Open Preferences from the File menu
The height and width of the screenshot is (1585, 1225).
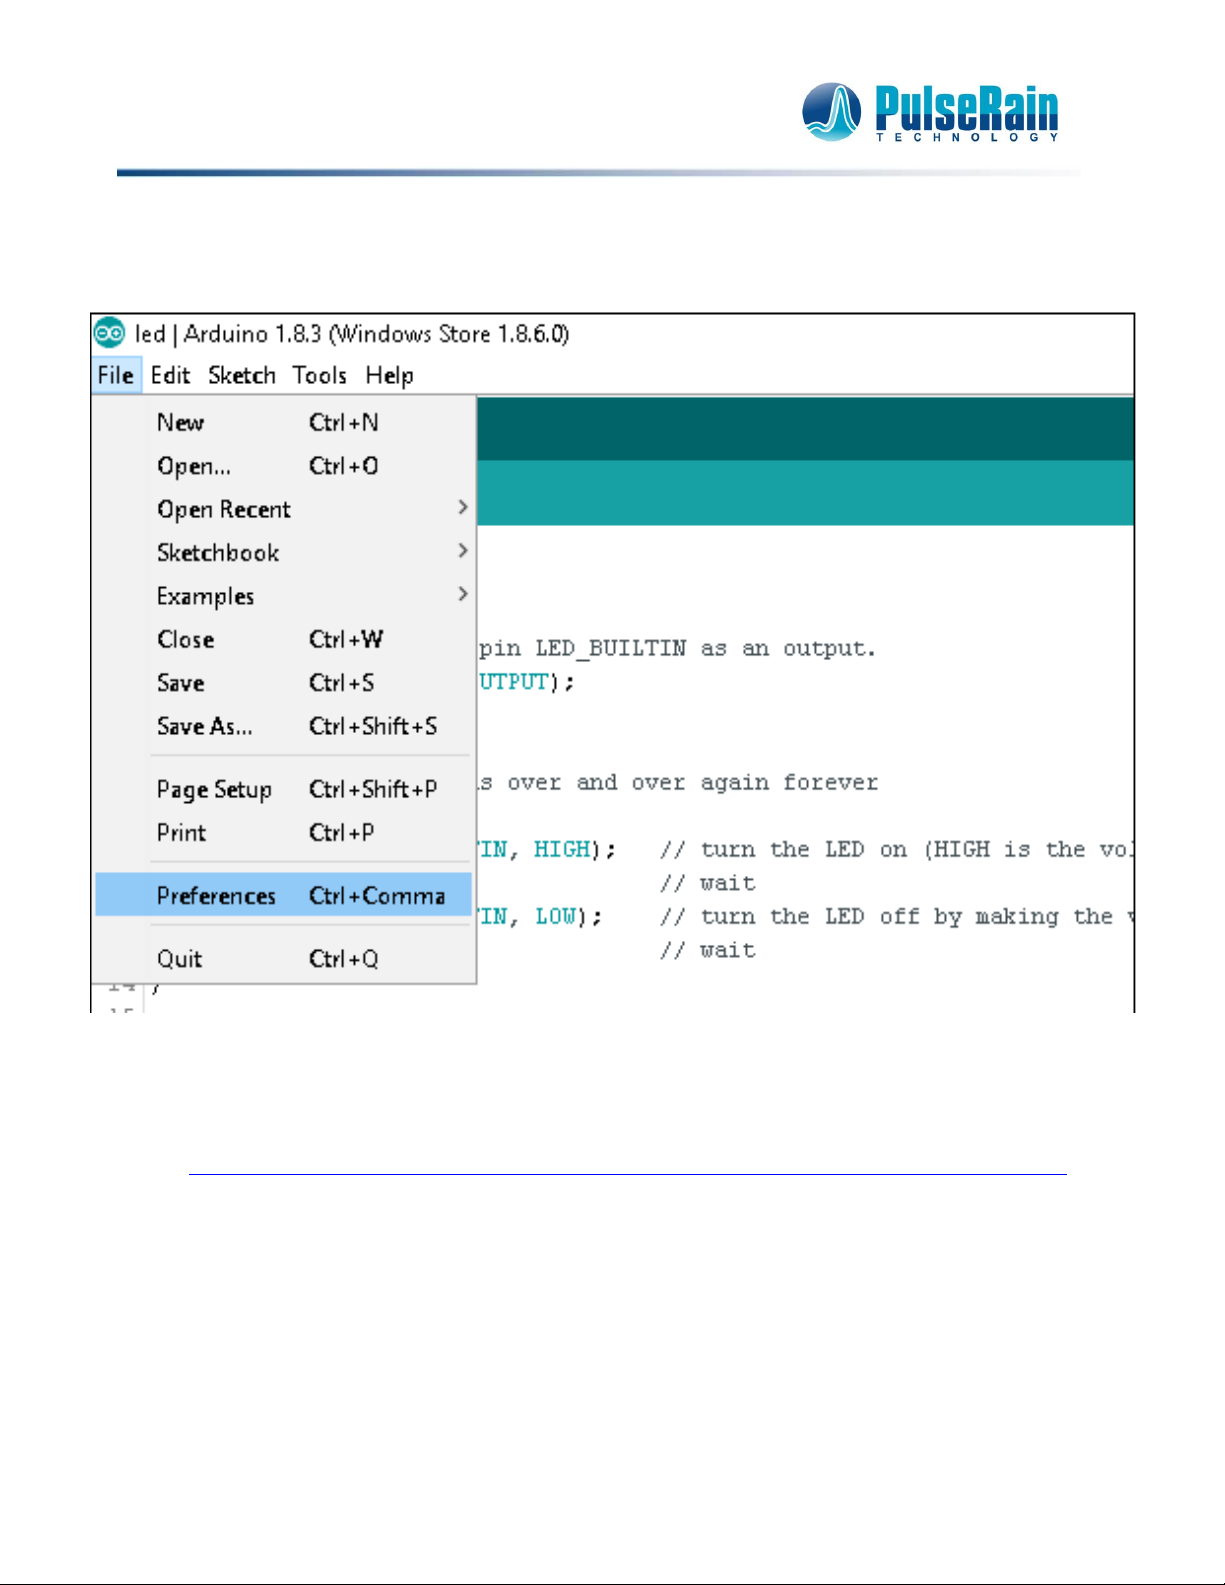pos(216,896)
